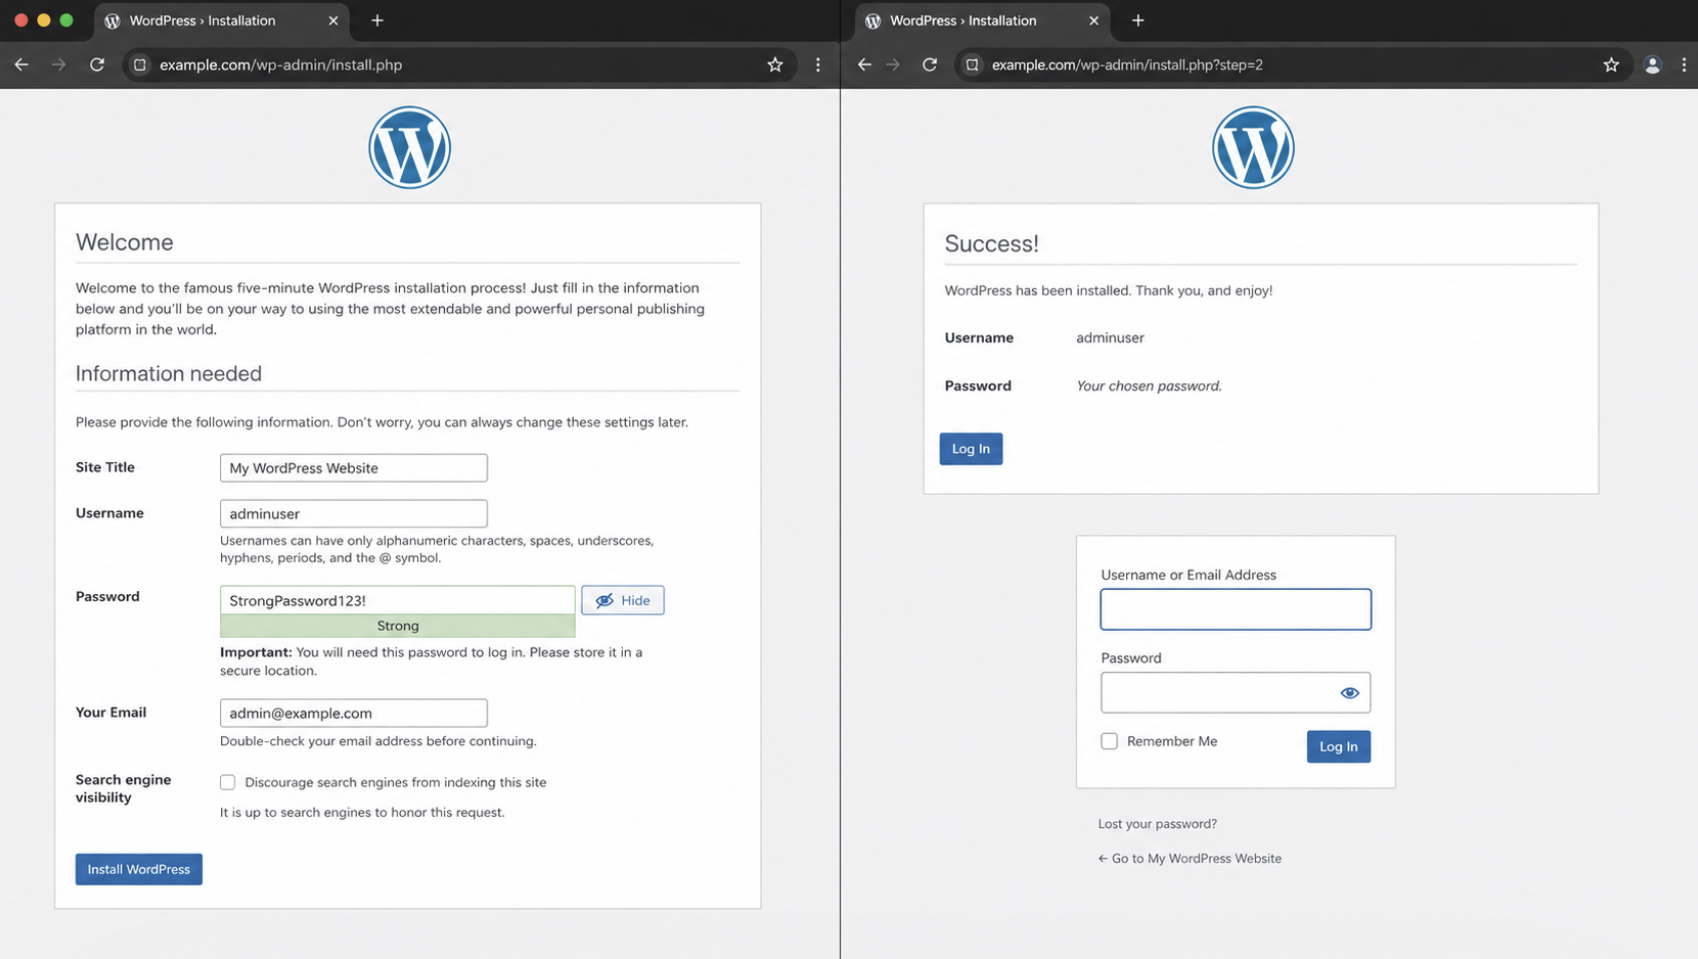
Task: Open Lost your password? link
Action: 1157,824
